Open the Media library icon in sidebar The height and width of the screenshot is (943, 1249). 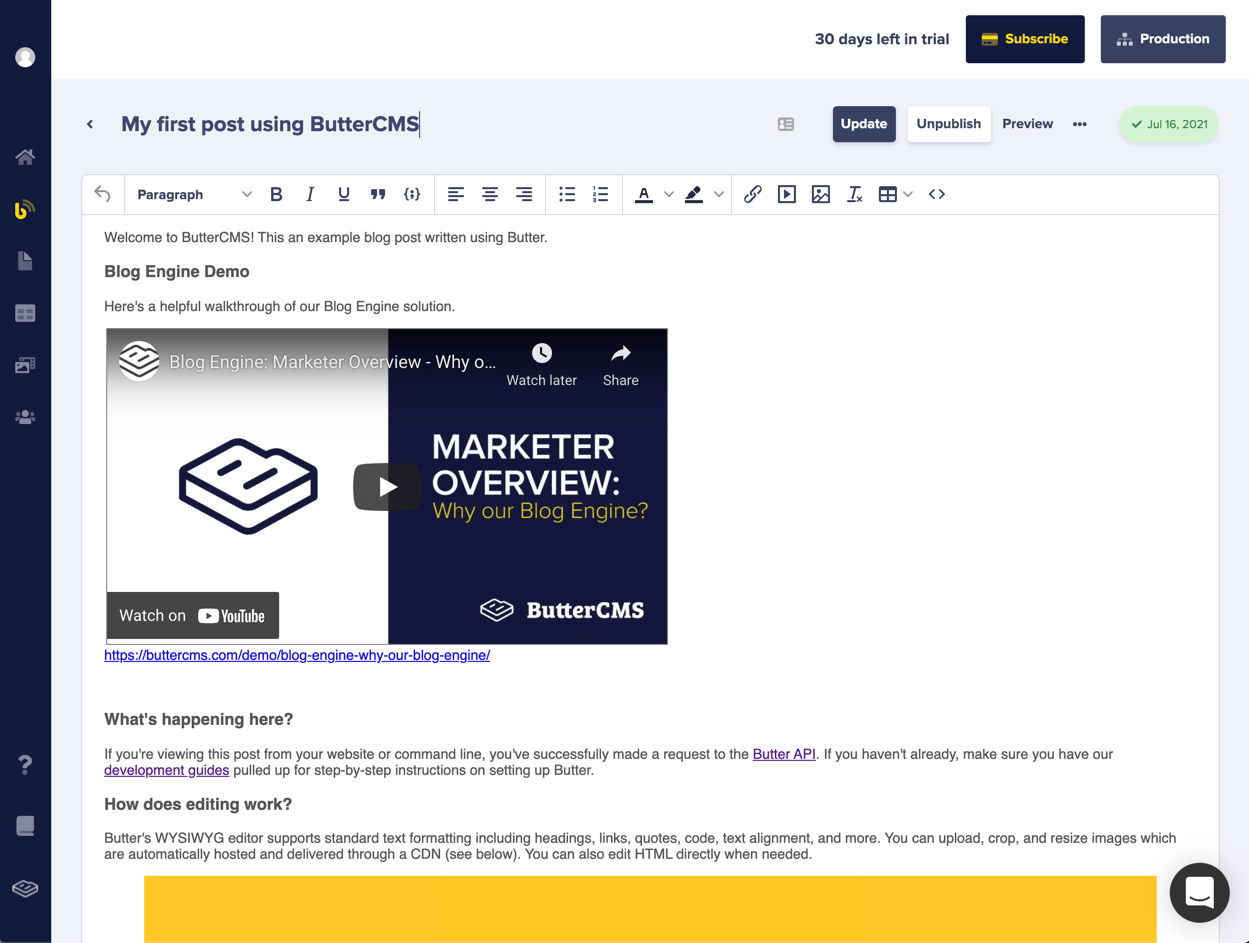click(25, 365)
